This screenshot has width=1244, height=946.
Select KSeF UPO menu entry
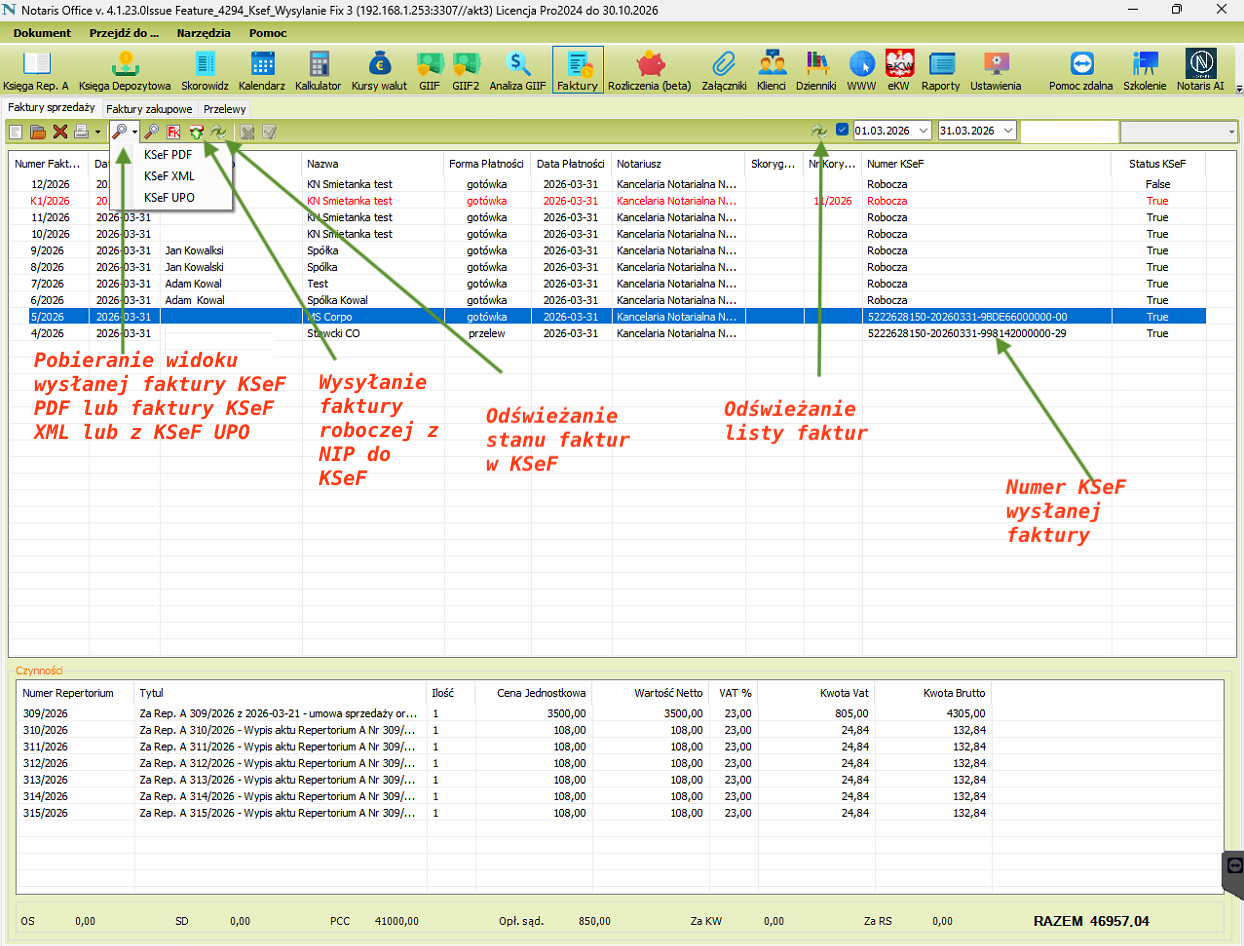[x=169, y=197]
